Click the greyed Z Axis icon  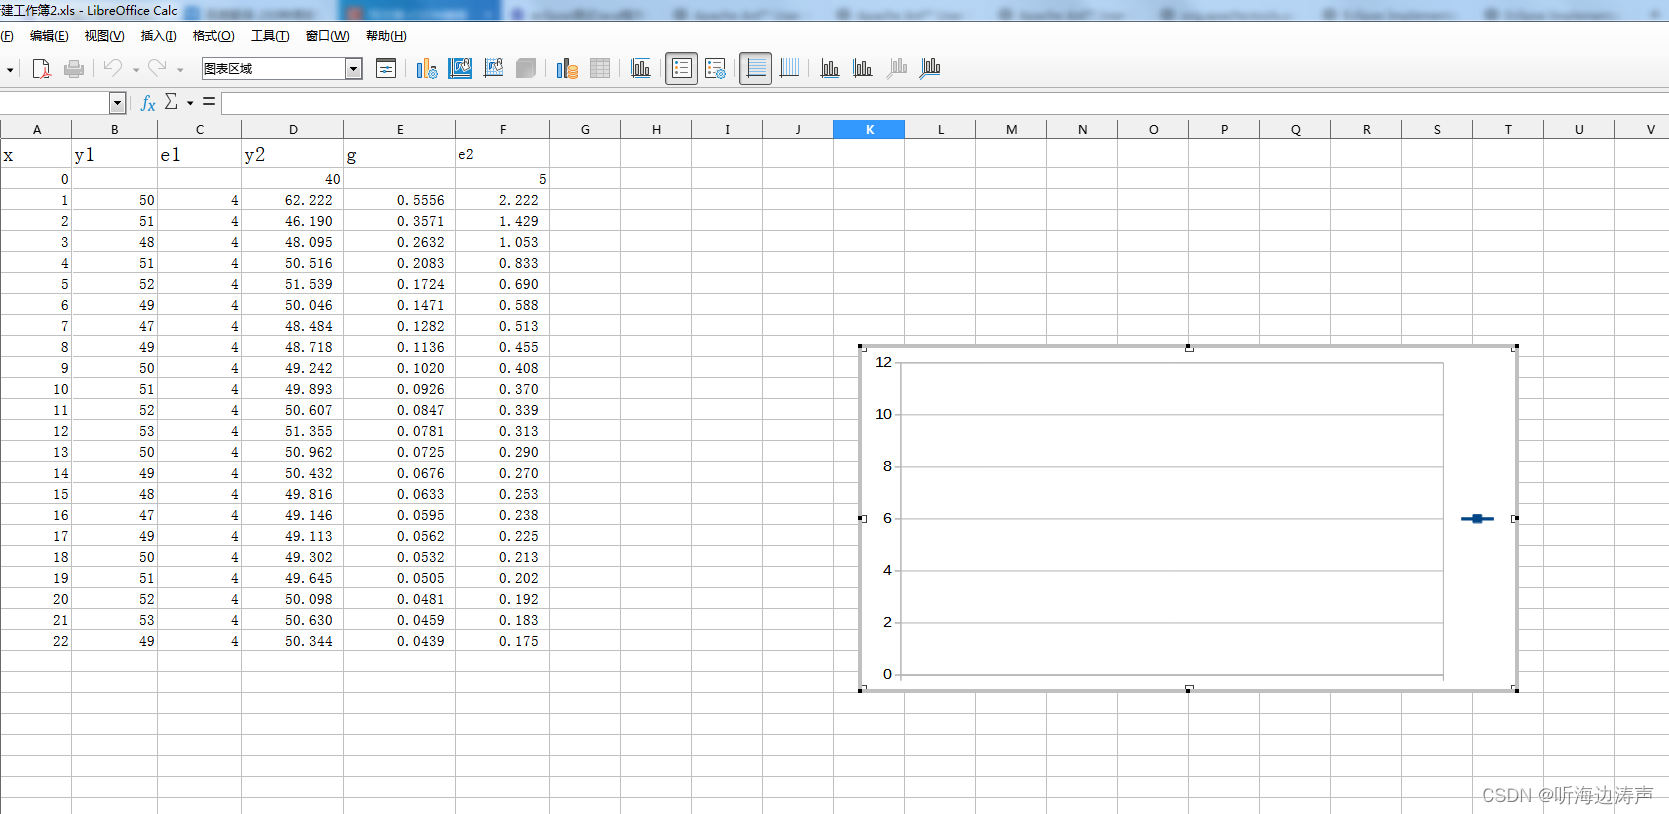(897, 68)
